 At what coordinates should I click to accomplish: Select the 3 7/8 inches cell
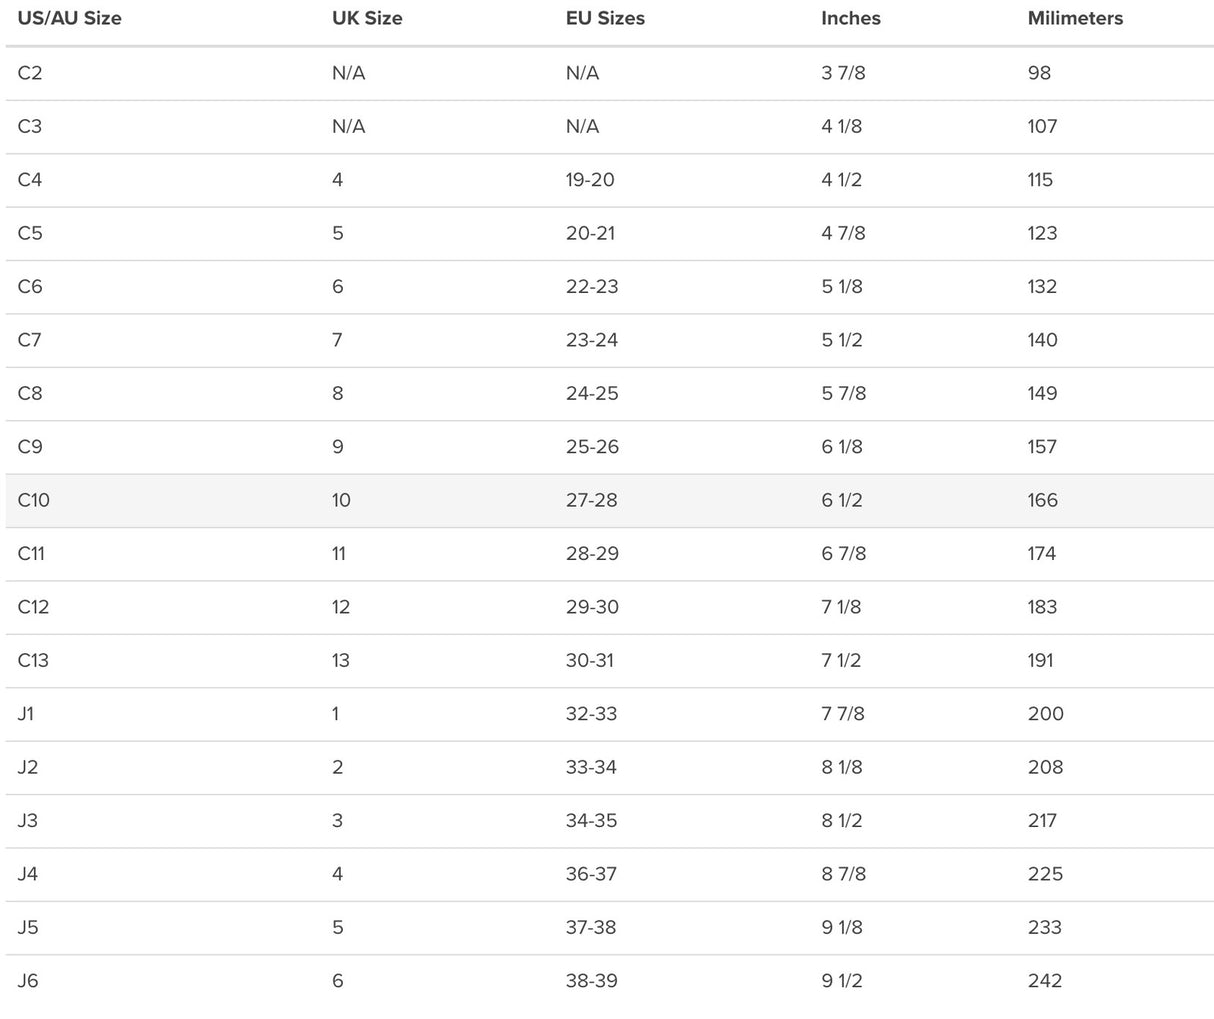(843, 73)
